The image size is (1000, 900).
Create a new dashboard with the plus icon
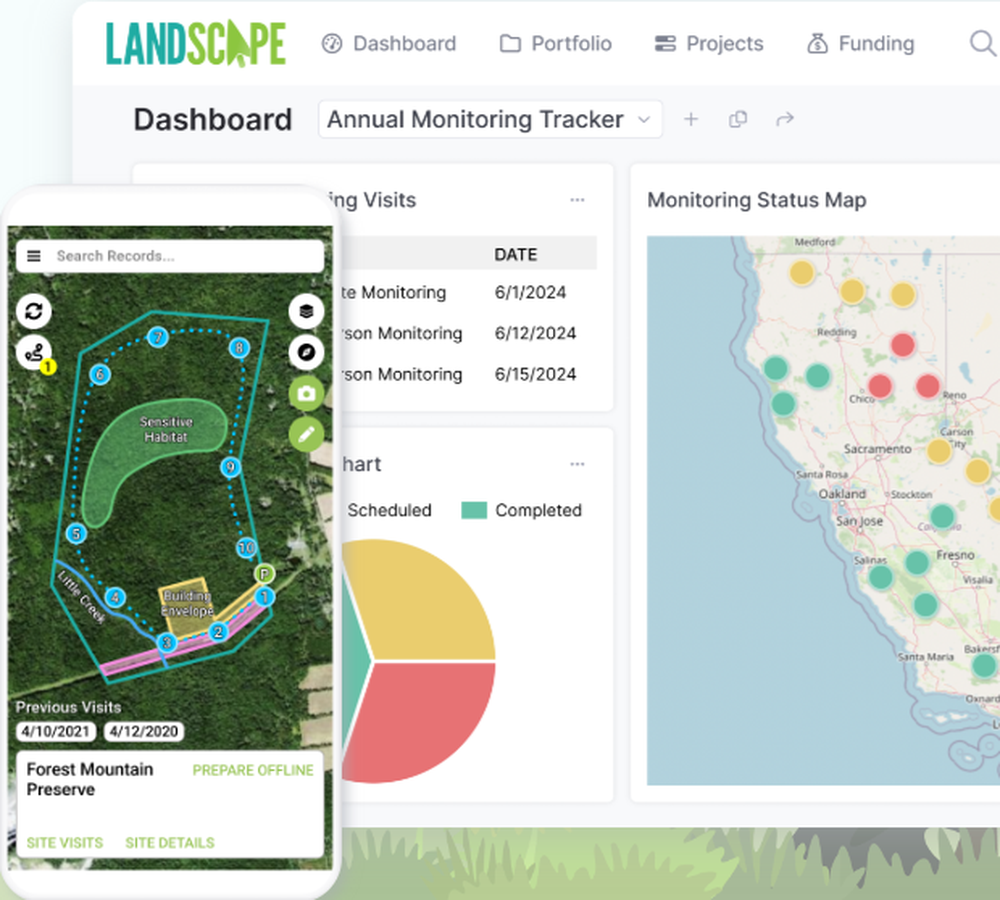(691, 119)
